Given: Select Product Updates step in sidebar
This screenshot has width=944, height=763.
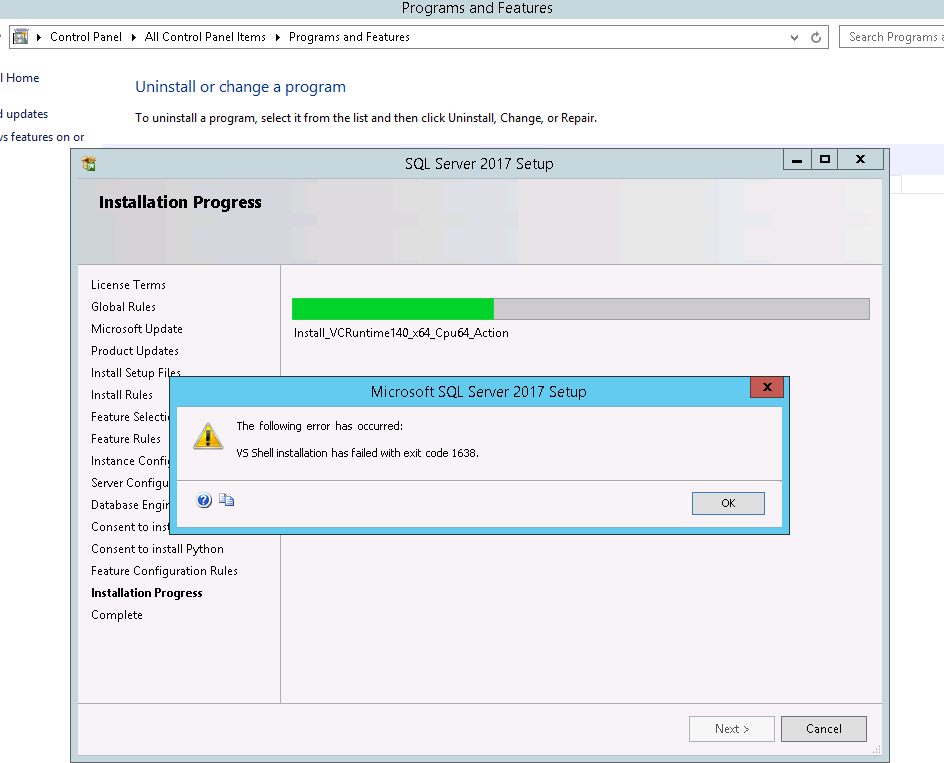Looking at the screenshot, I should click(135, 351).
